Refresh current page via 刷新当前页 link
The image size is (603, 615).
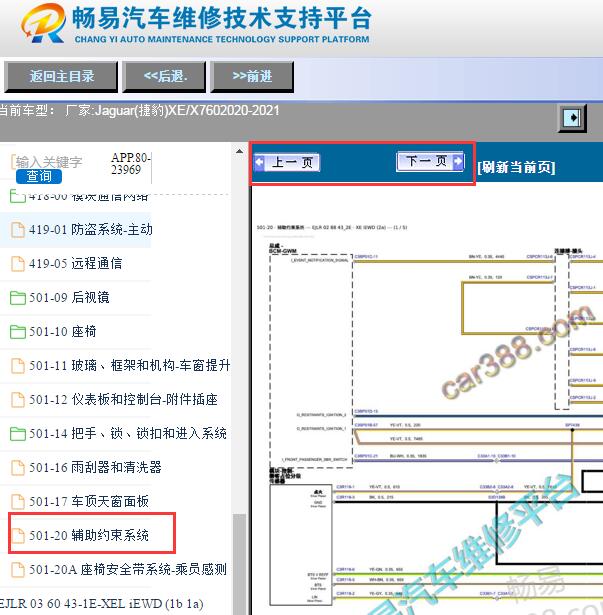(516, 167)
